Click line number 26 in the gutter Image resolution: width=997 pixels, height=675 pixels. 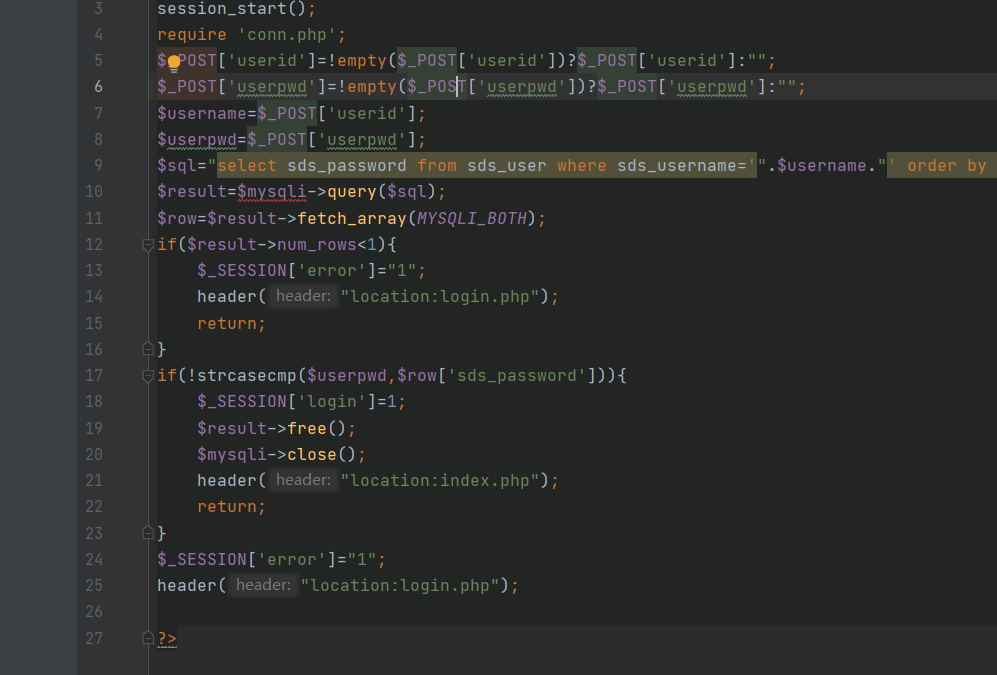[x=93, y=611]
